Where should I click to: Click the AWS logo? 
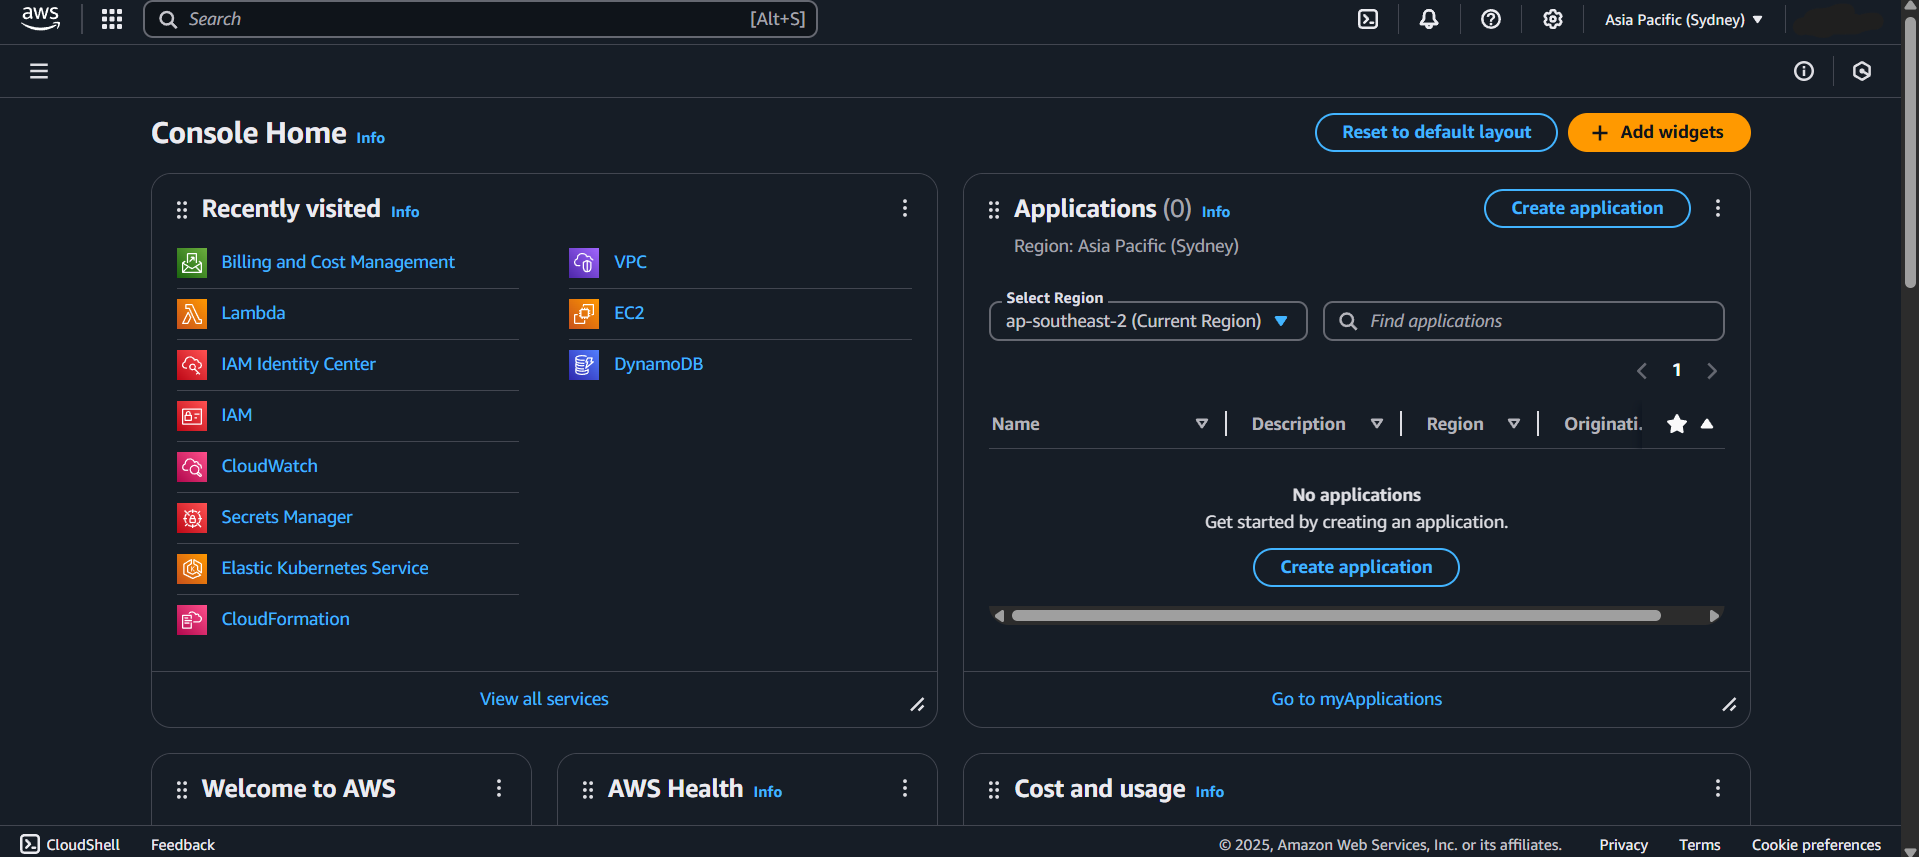coord(40,19)
